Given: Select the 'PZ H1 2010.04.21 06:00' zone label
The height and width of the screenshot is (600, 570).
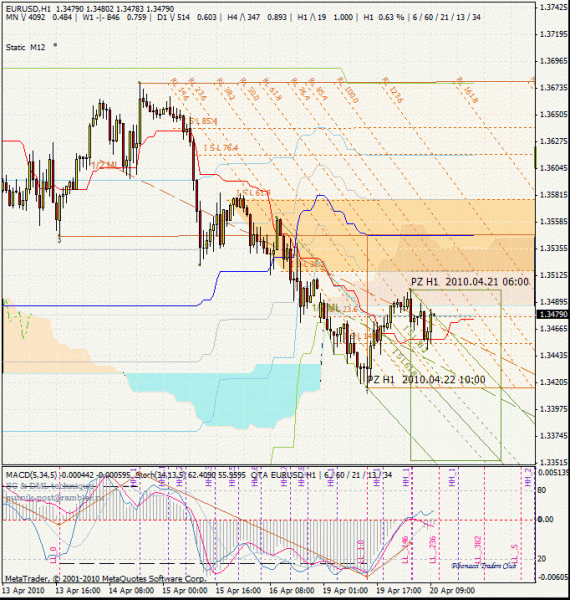Looking at the screenshot, I should pos(470,282).
